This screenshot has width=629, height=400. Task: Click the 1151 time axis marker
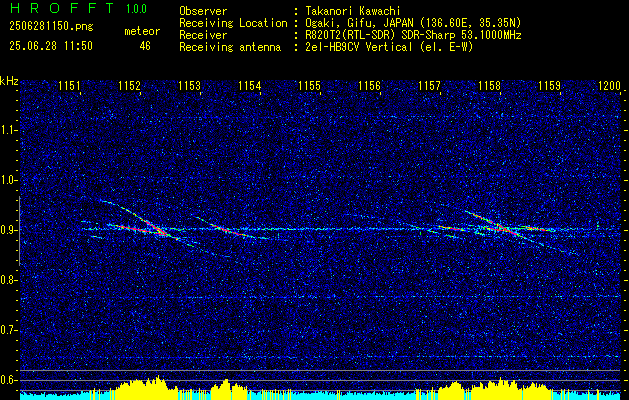(69, 86)
